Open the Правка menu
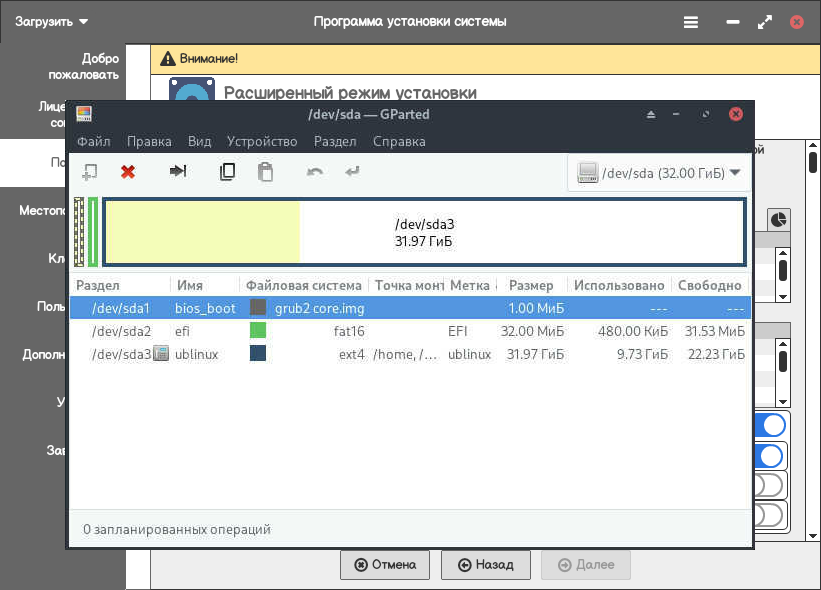 tap(149, 141)
